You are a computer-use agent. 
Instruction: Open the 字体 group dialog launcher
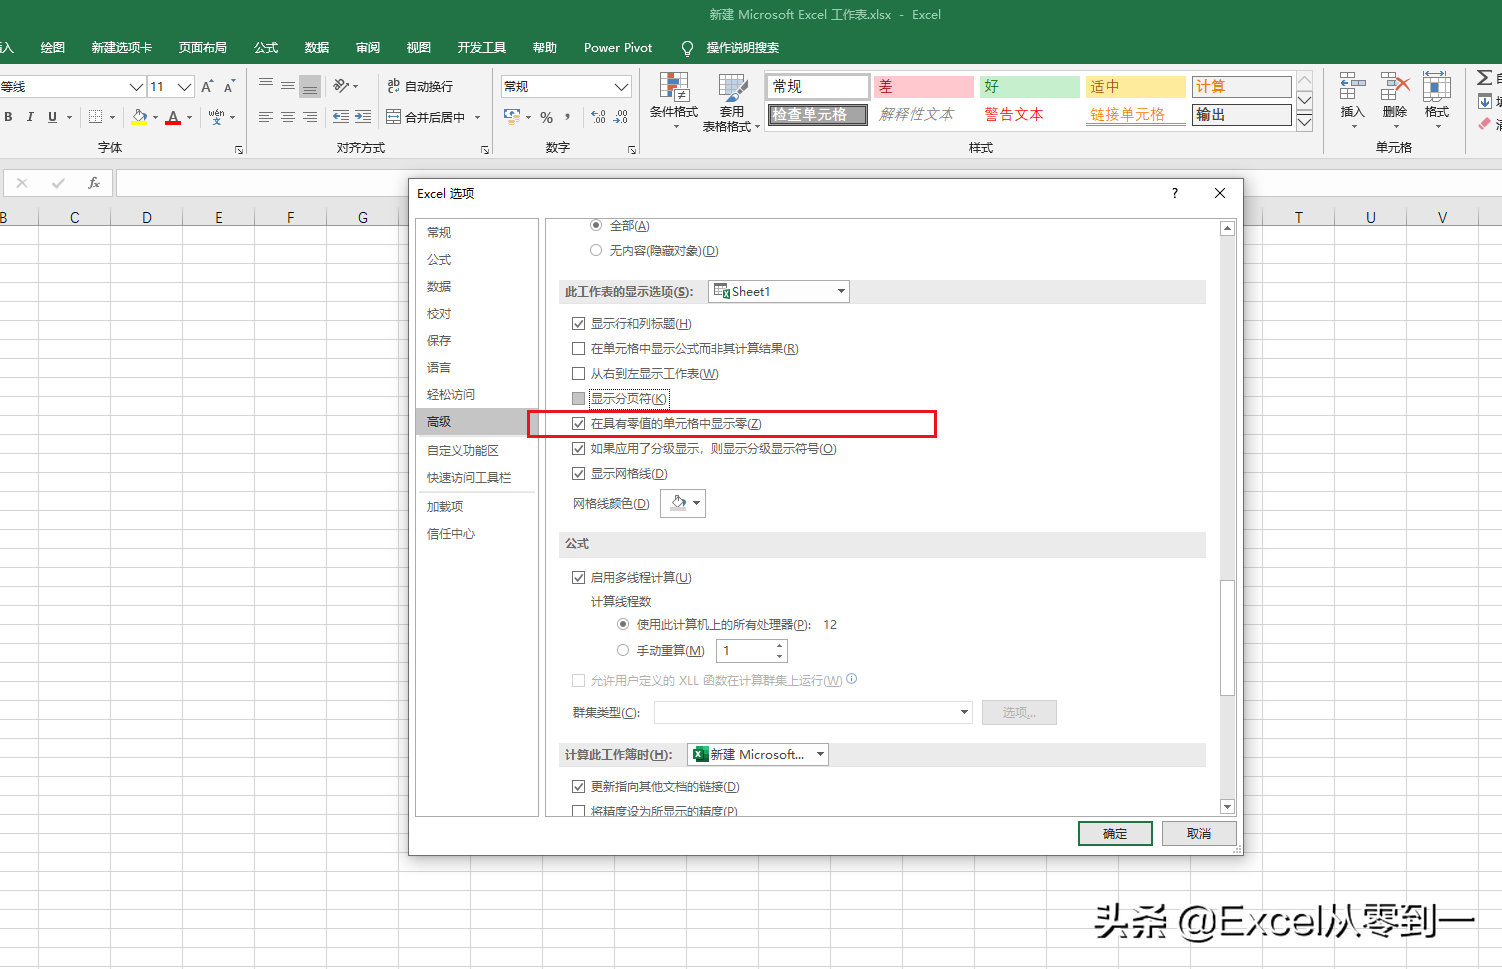pyautogui.click(x=239, y=149)
